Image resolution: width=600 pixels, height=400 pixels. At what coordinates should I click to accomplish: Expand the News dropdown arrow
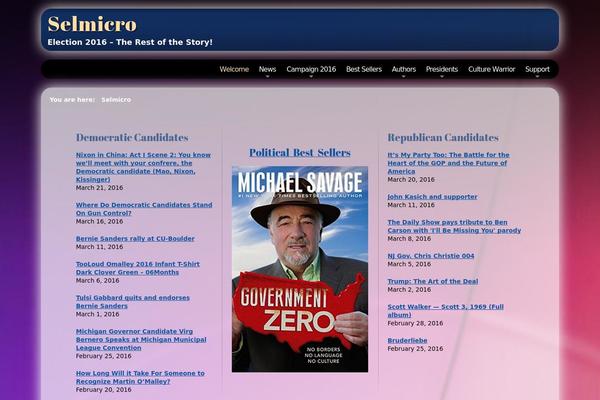pos(267,76)
